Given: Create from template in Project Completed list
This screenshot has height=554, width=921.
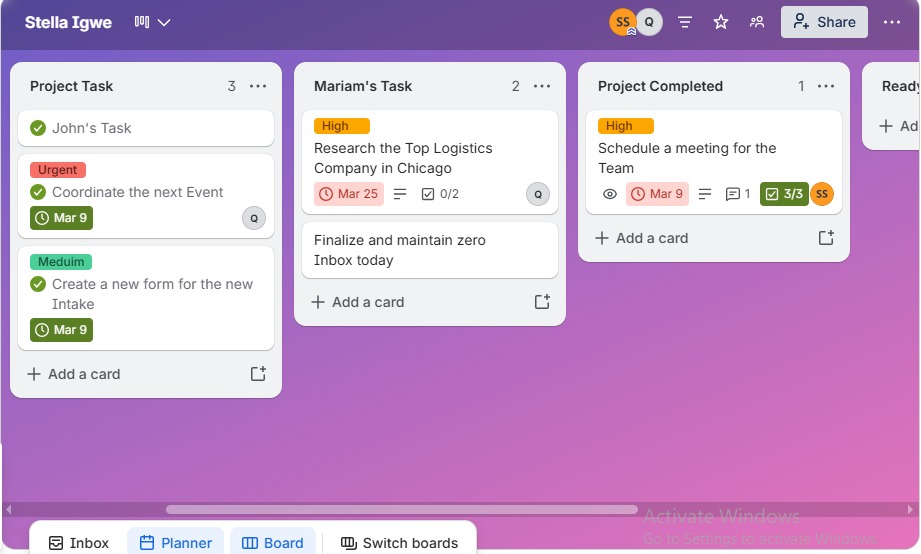Looking at the screenshot, I should (826, 237).
